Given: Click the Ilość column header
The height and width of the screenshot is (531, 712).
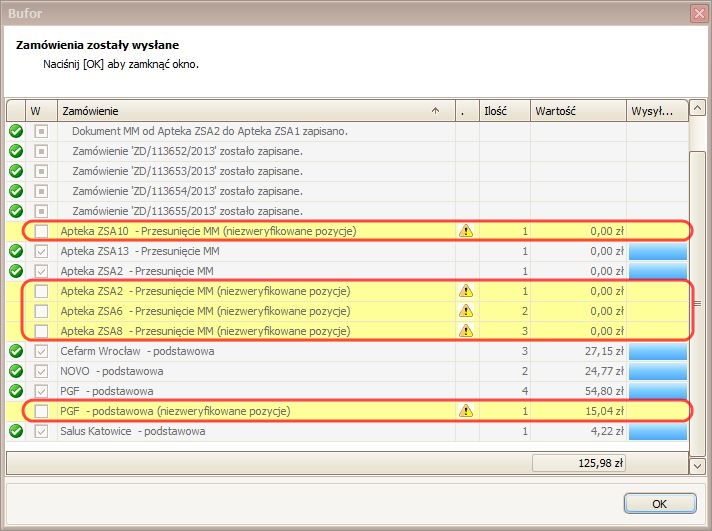Looking at the screenshot, I should (503, 111).
